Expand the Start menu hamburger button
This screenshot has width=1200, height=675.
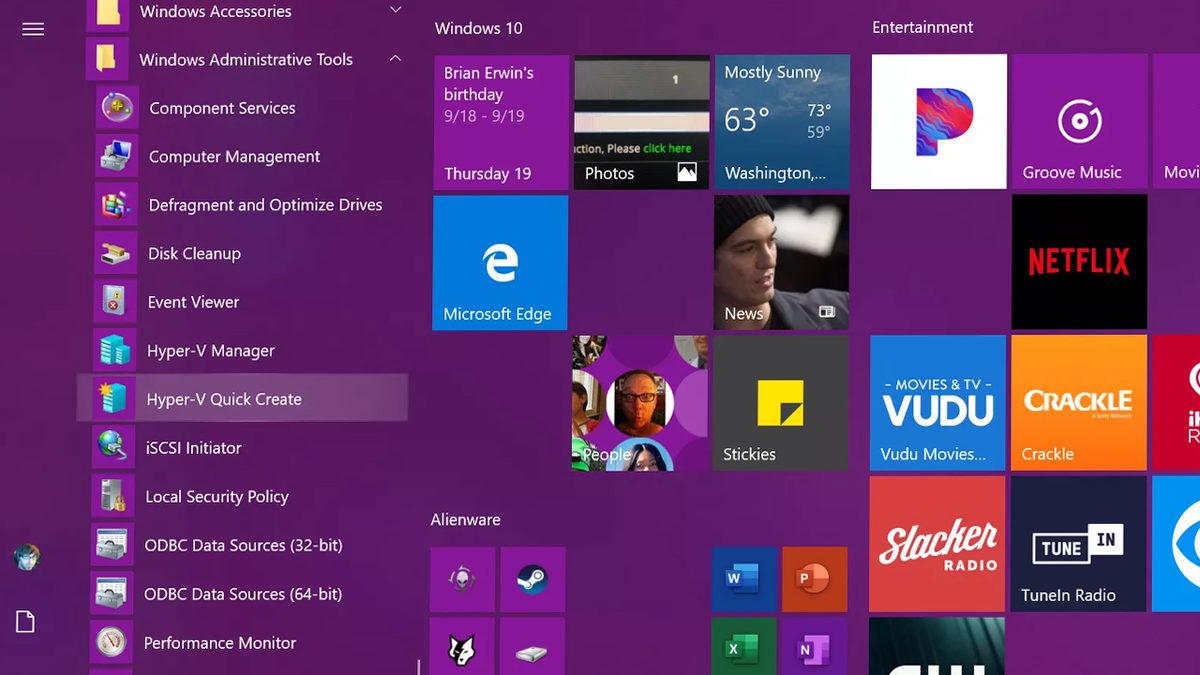(x=32, y=29)
